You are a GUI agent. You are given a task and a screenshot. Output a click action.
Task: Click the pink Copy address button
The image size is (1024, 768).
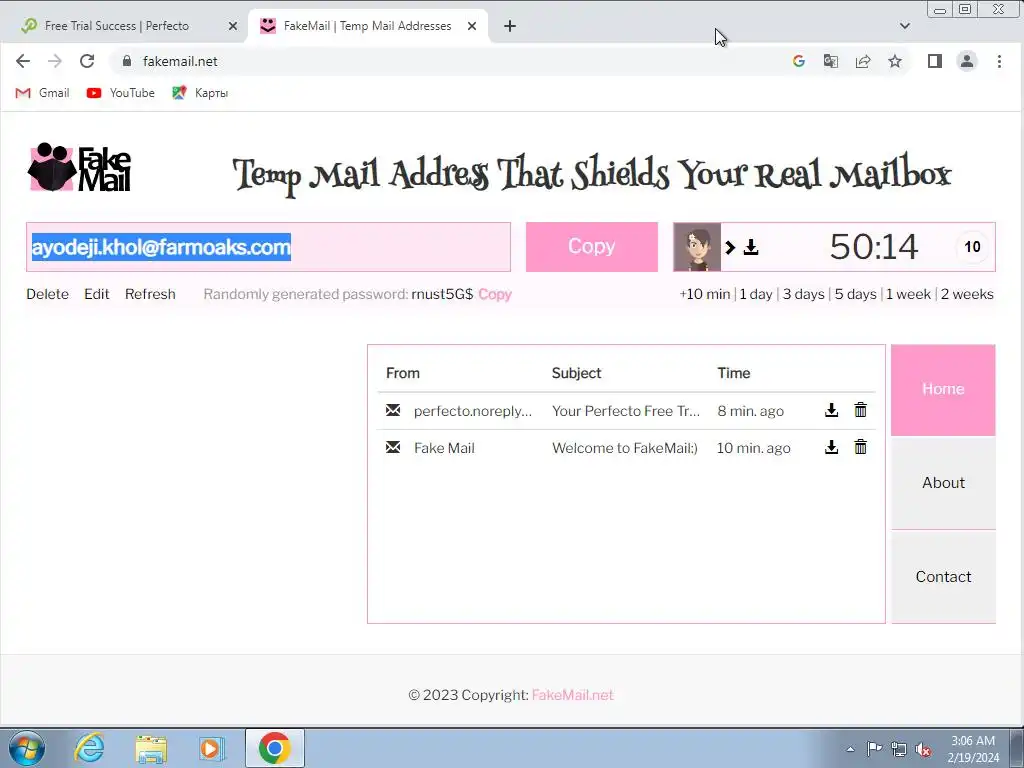(x=592, y=247)
